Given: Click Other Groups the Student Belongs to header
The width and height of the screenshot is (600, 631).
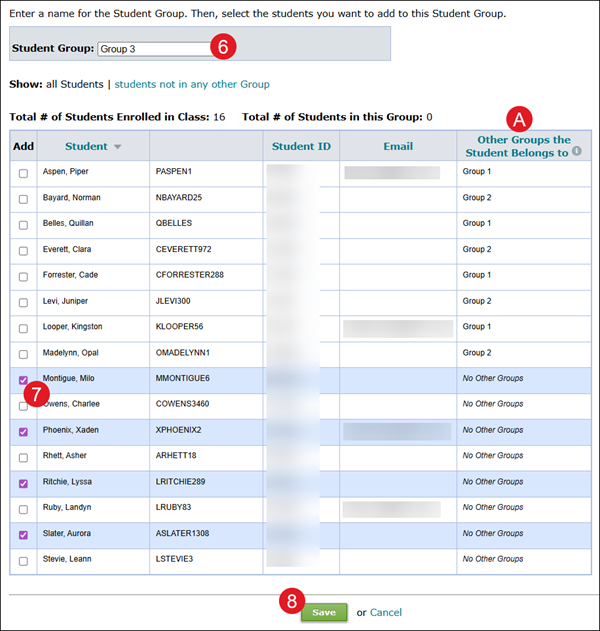Looking at the screenshot, I should pyautogui.click(x=517, y=146).
